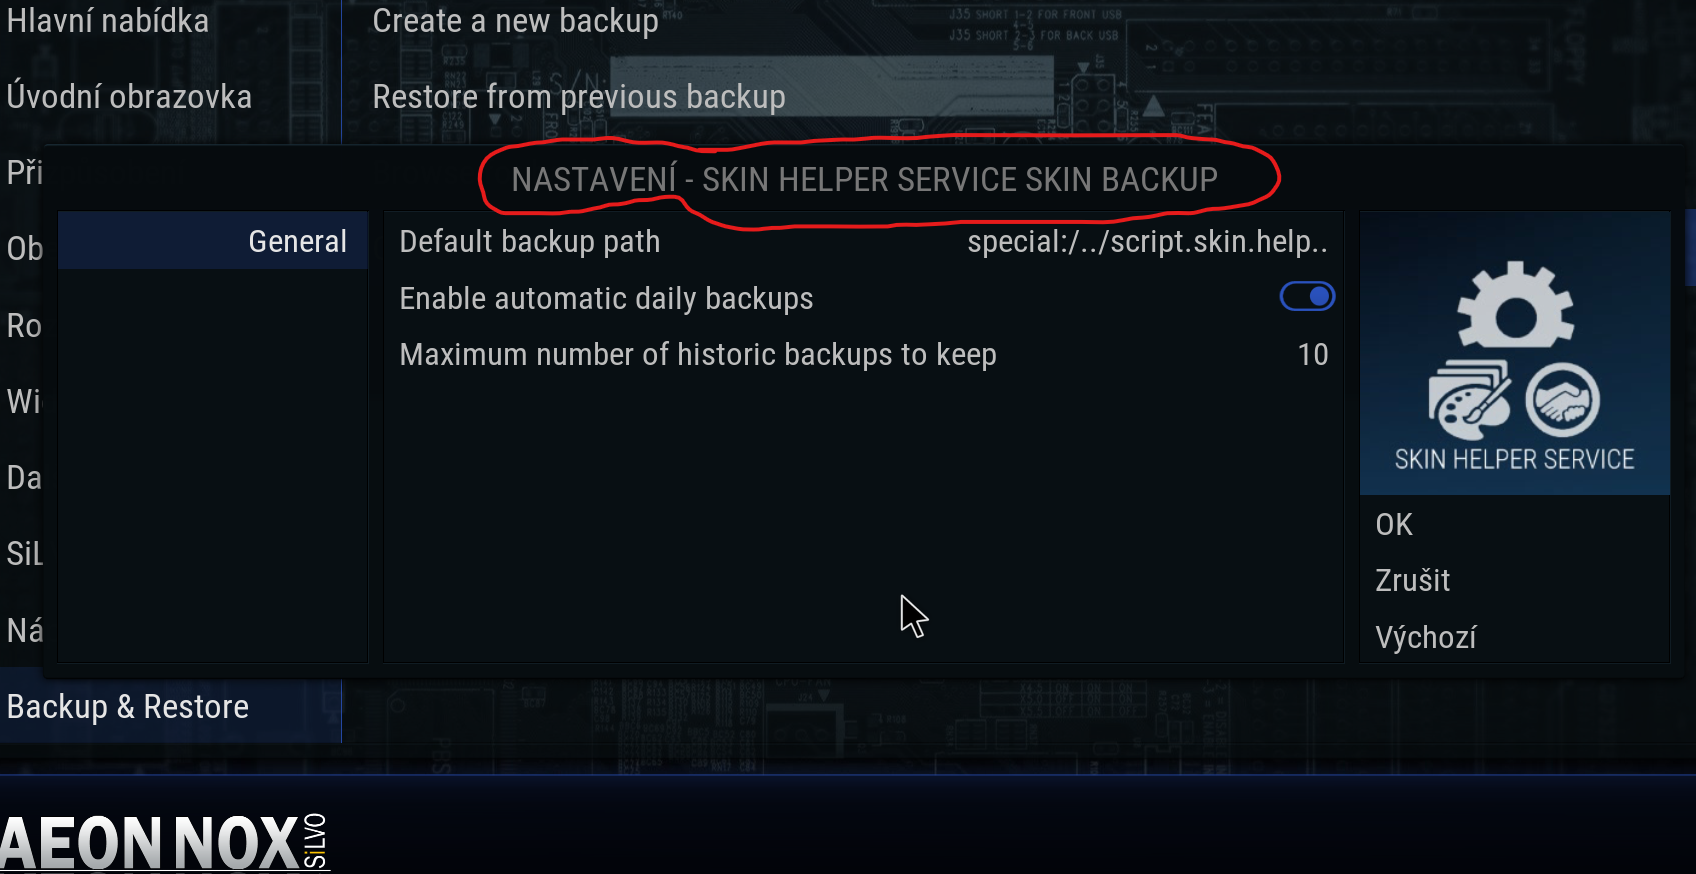Click Zrušit to cancel settings
The height and width of the screenshot is (874, 1696).
pos(1412,581)
